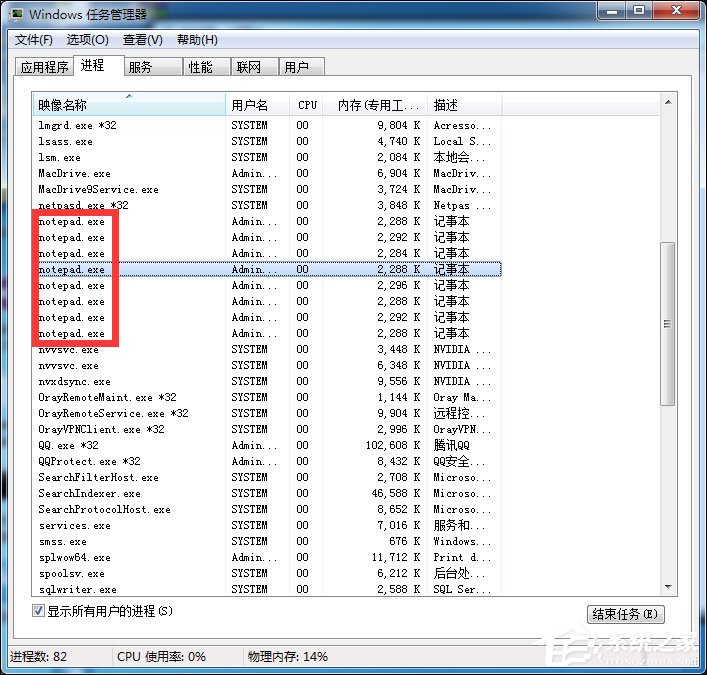Select the sqlwriter.exe process

[267, 589]
